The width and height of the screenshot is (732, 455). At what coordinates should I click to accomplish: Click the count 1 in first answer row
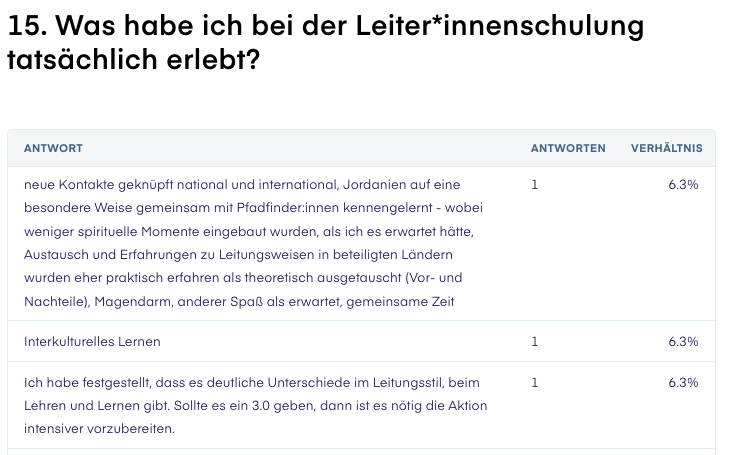pos(535,185)
